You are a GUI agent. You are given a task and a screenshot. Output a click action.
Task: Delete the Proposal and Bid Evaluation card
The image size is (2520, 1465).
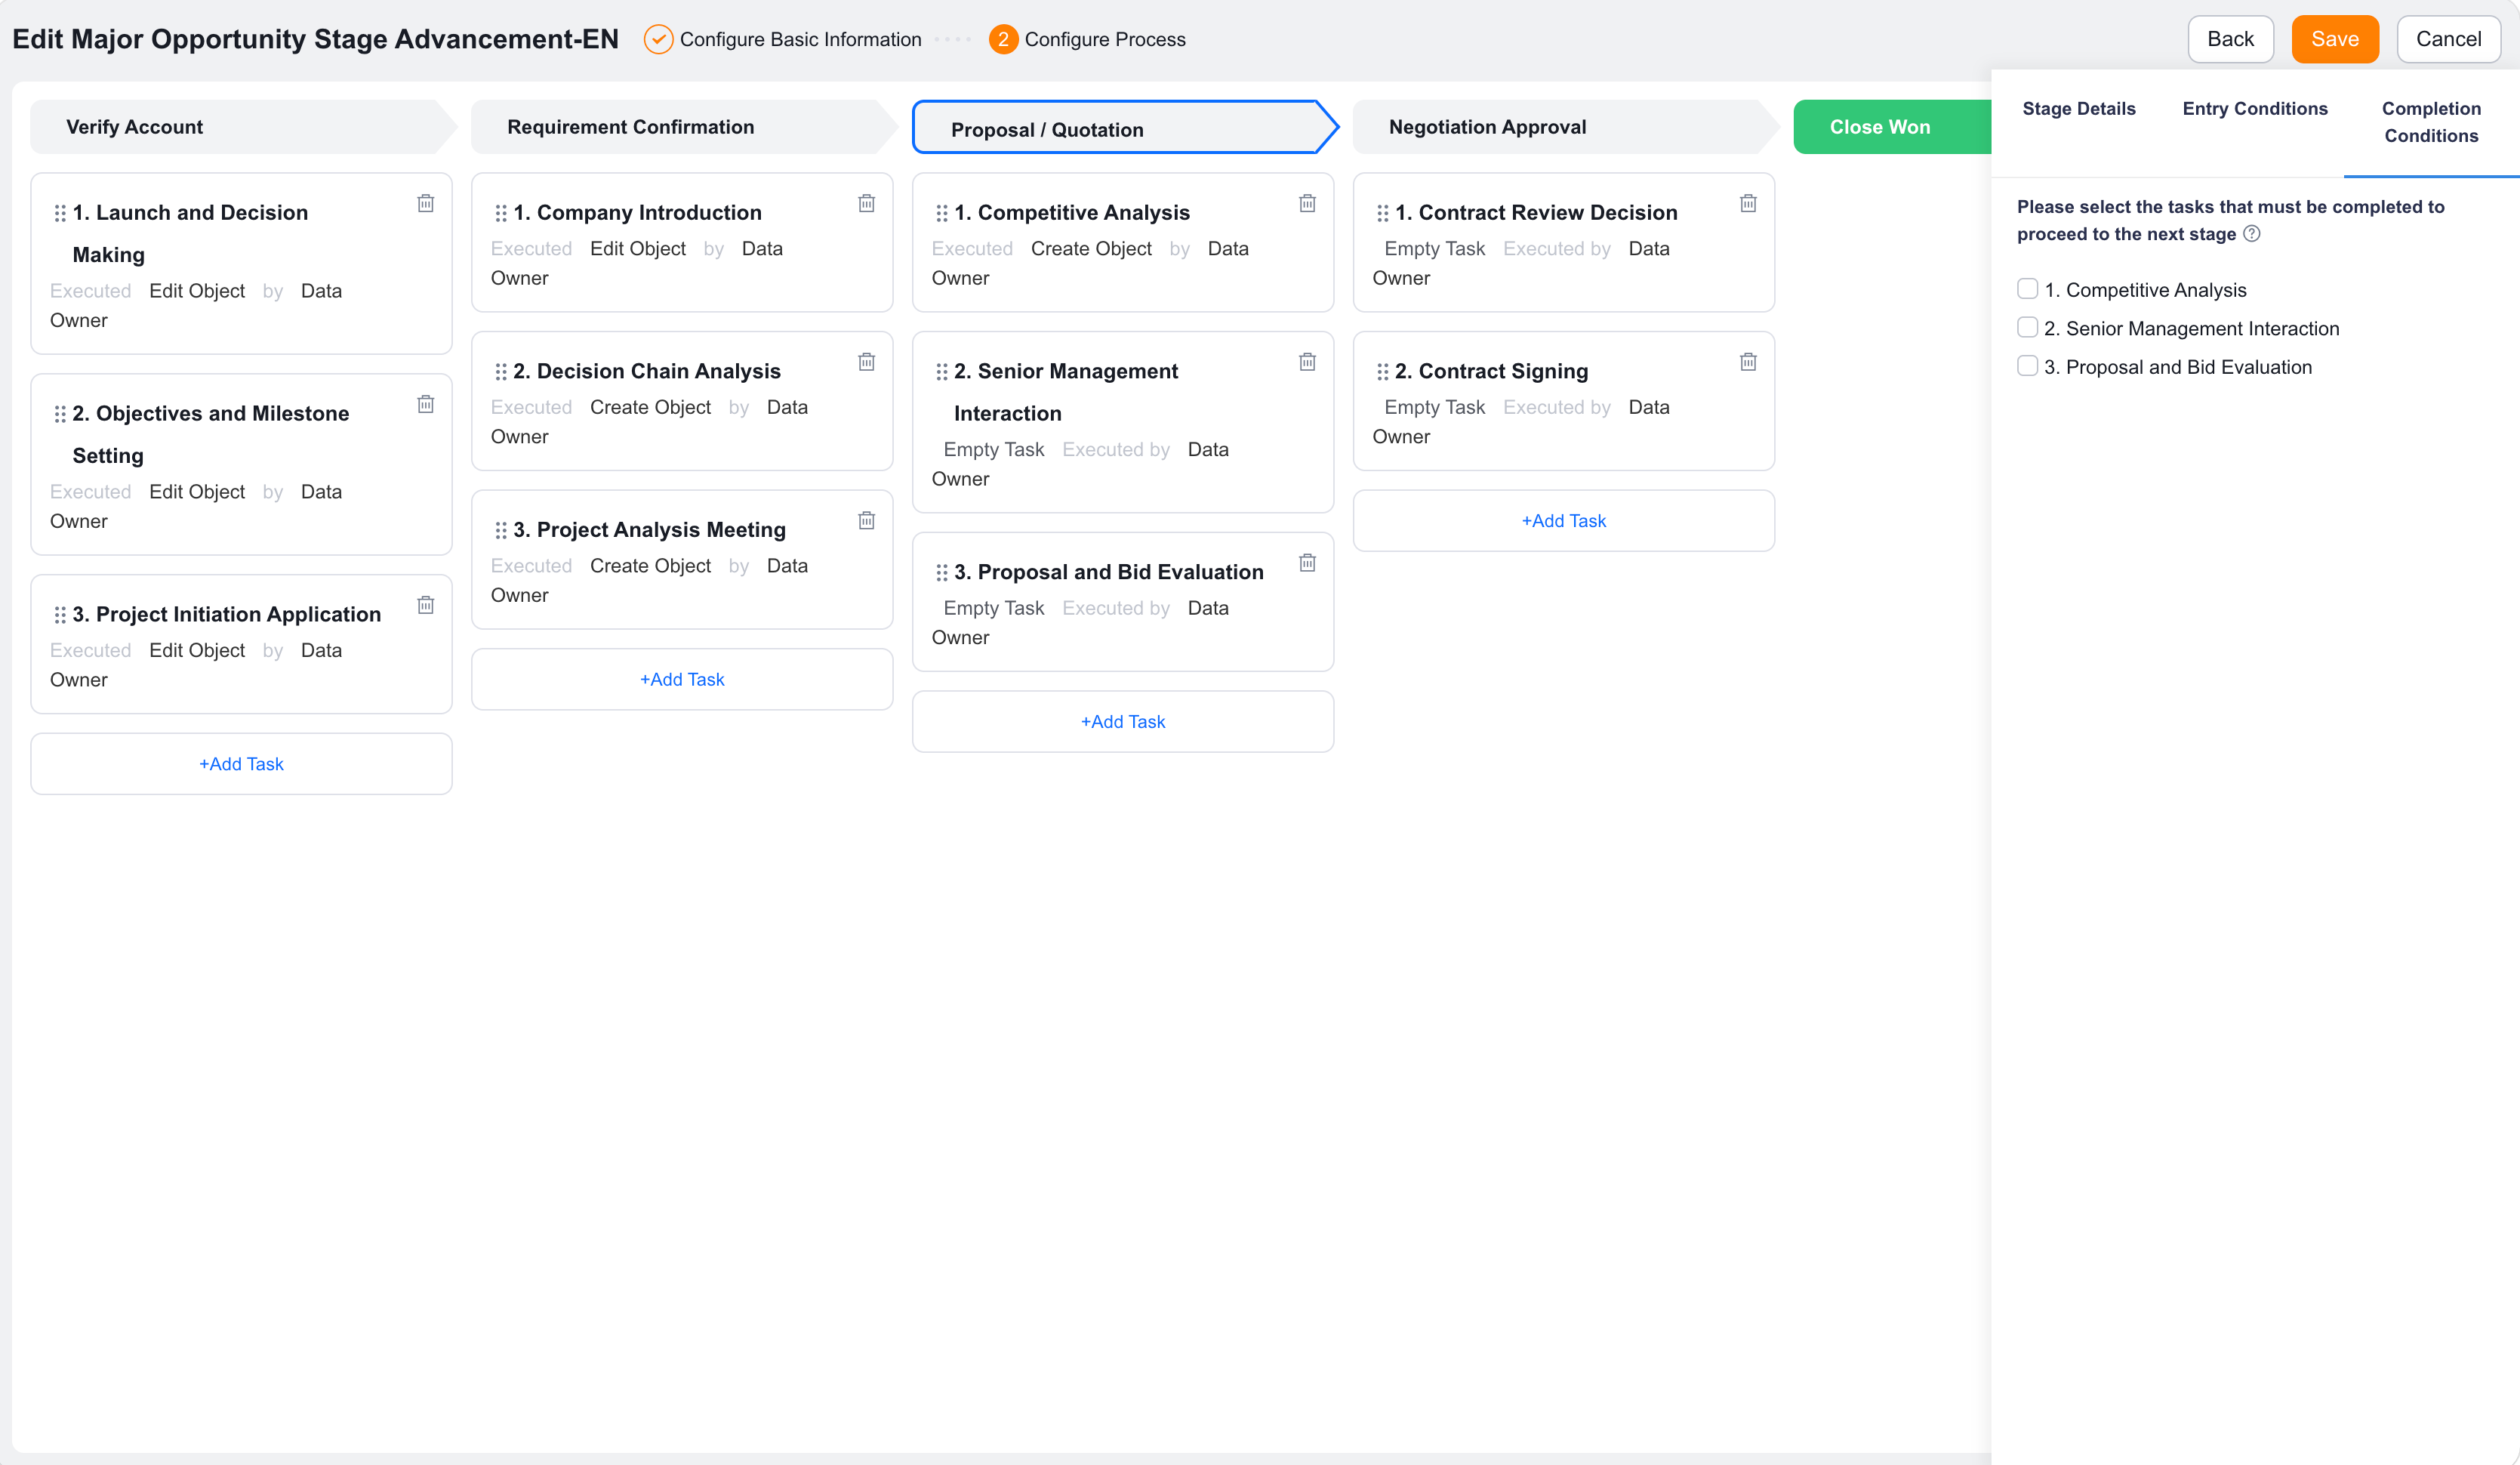click(x=1307, y=563)
